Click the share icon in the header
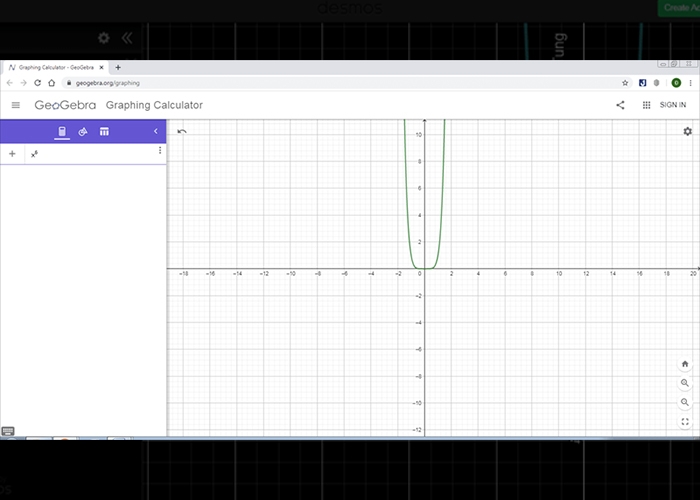The height and width of the screenshot is (500, 700). (620, 105)
